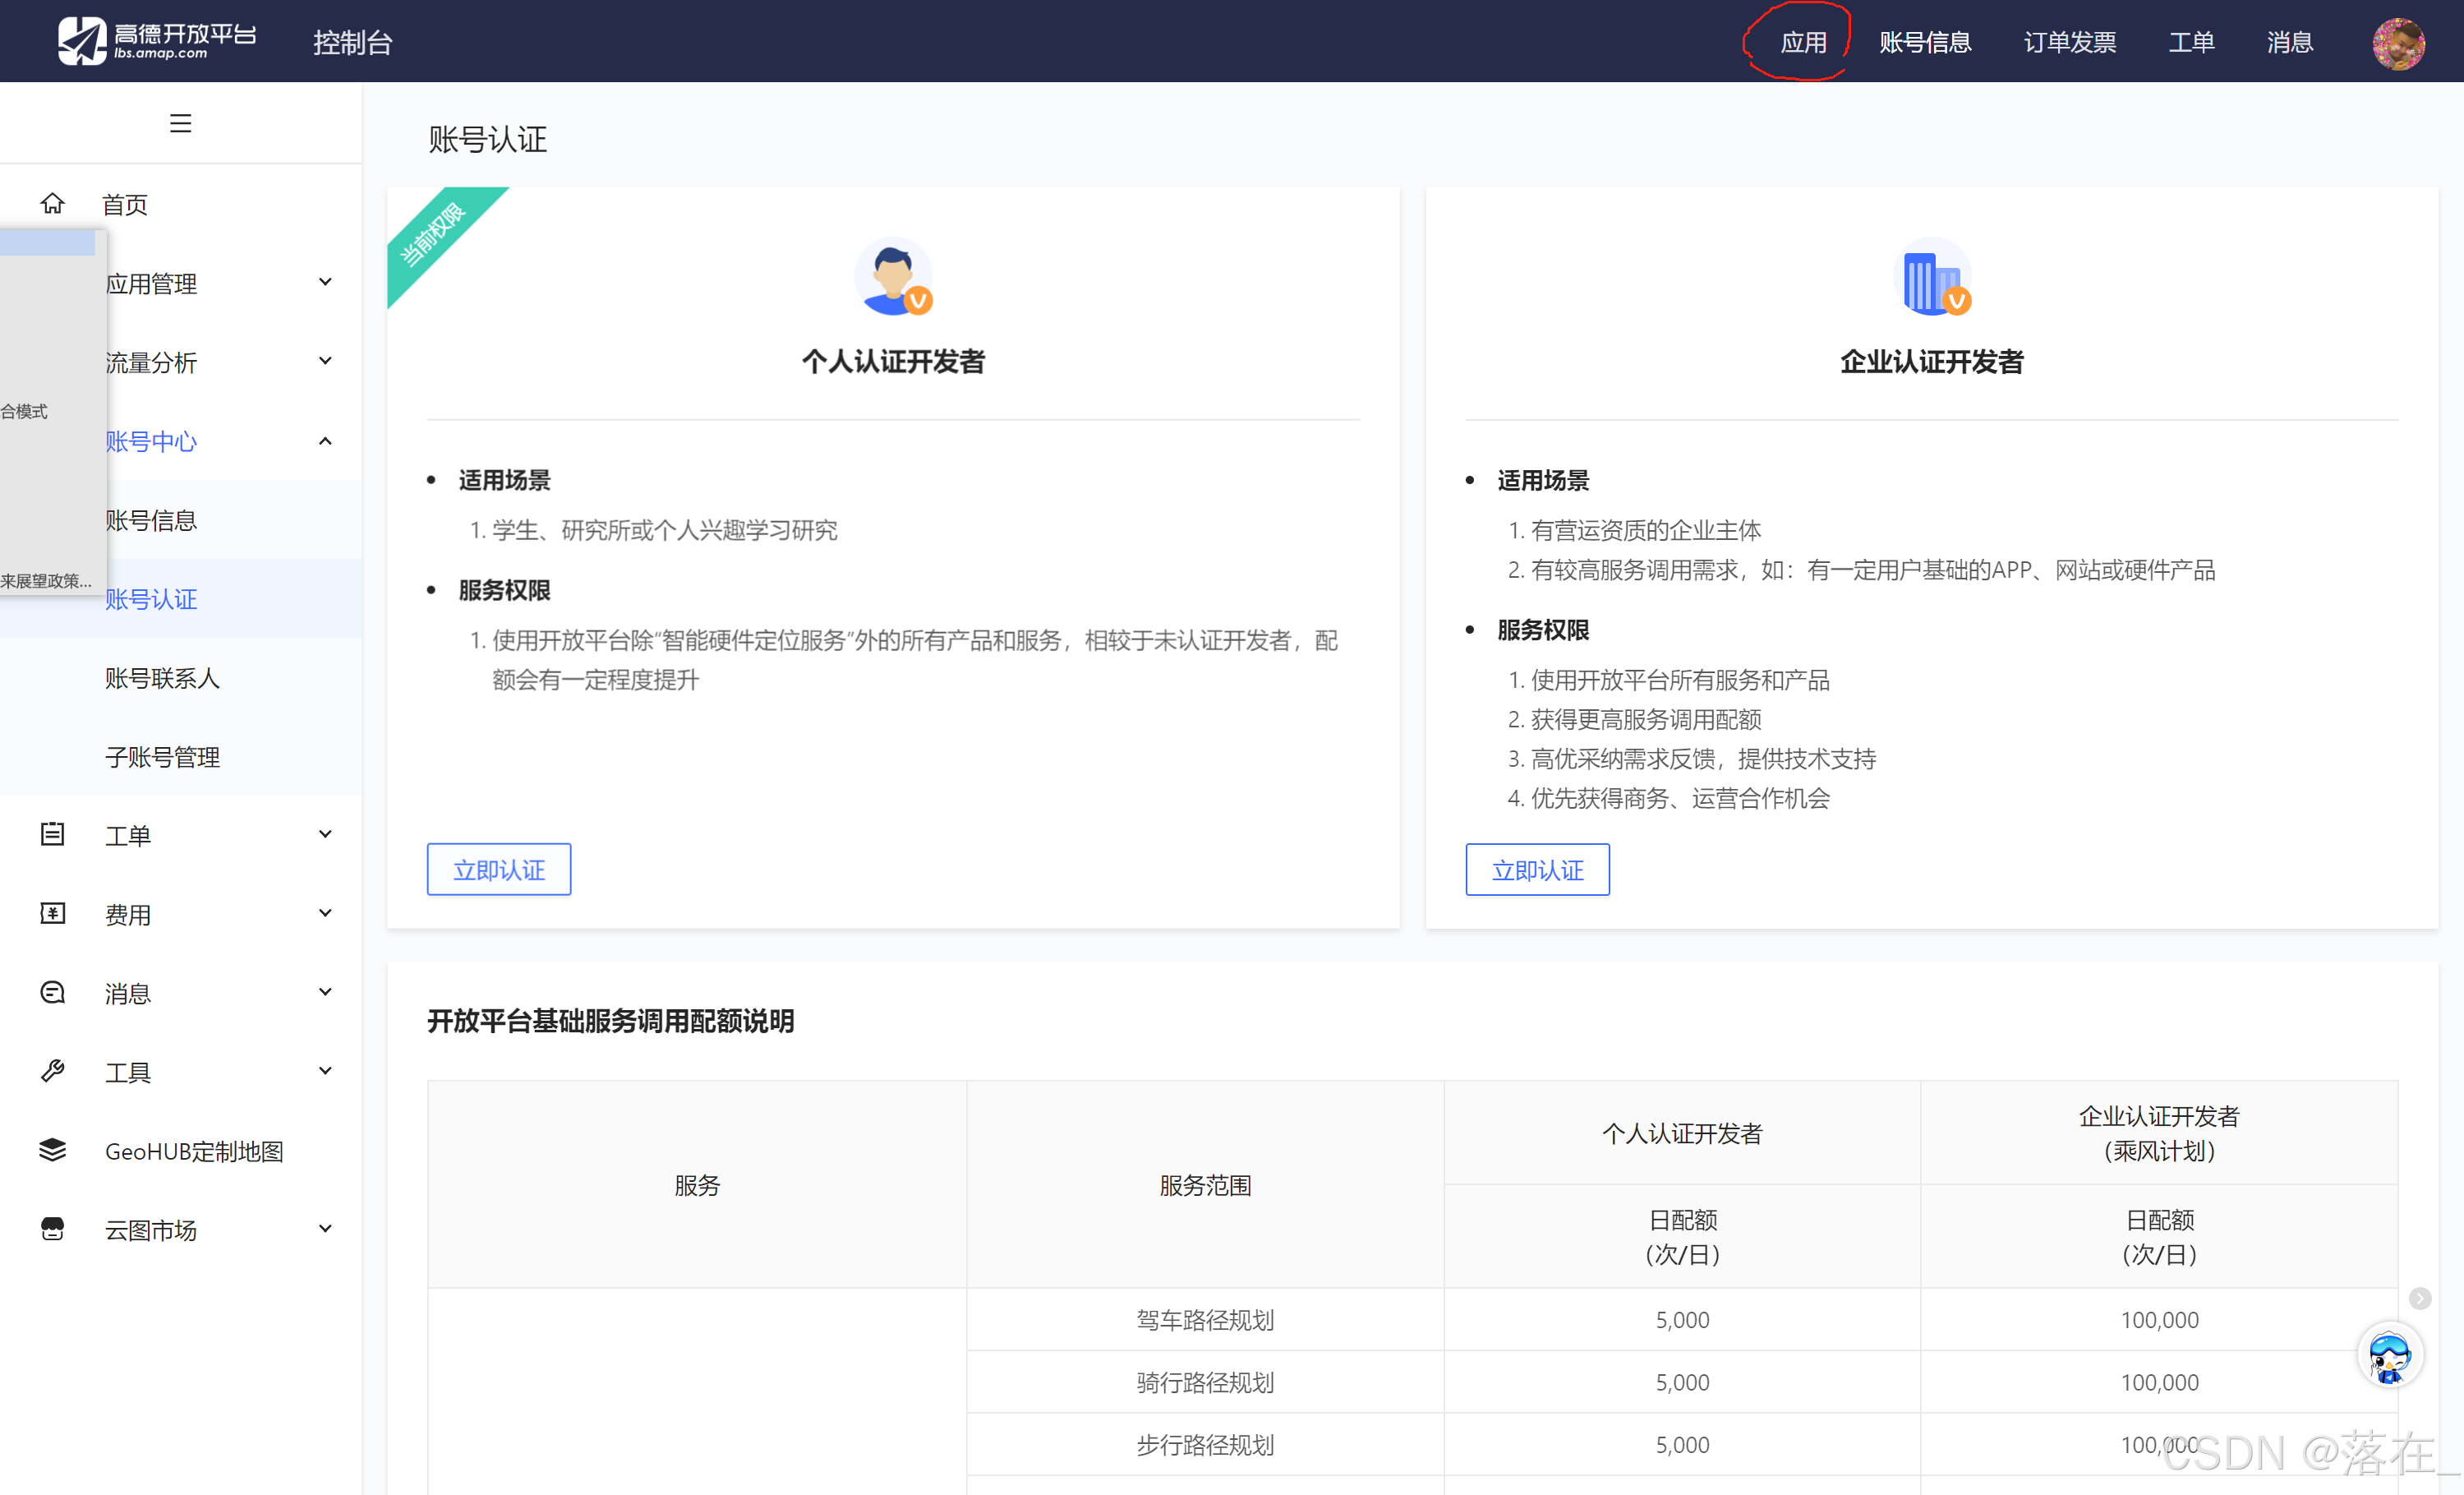Expand the 云图市场 menu chevron
Viewport: 2464px width, 1495px height.
[x=325, y=1229]
